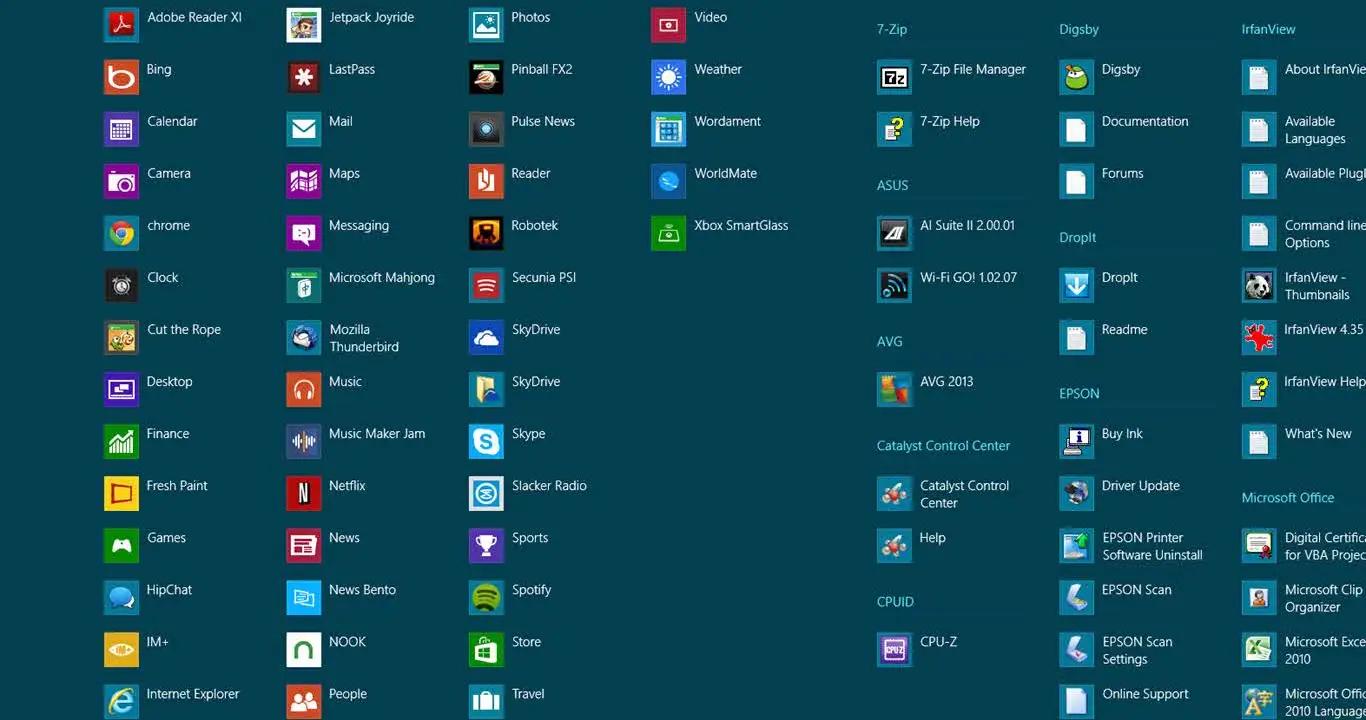
Task: Open the Netflix app icon
Action: pos(304,493)
